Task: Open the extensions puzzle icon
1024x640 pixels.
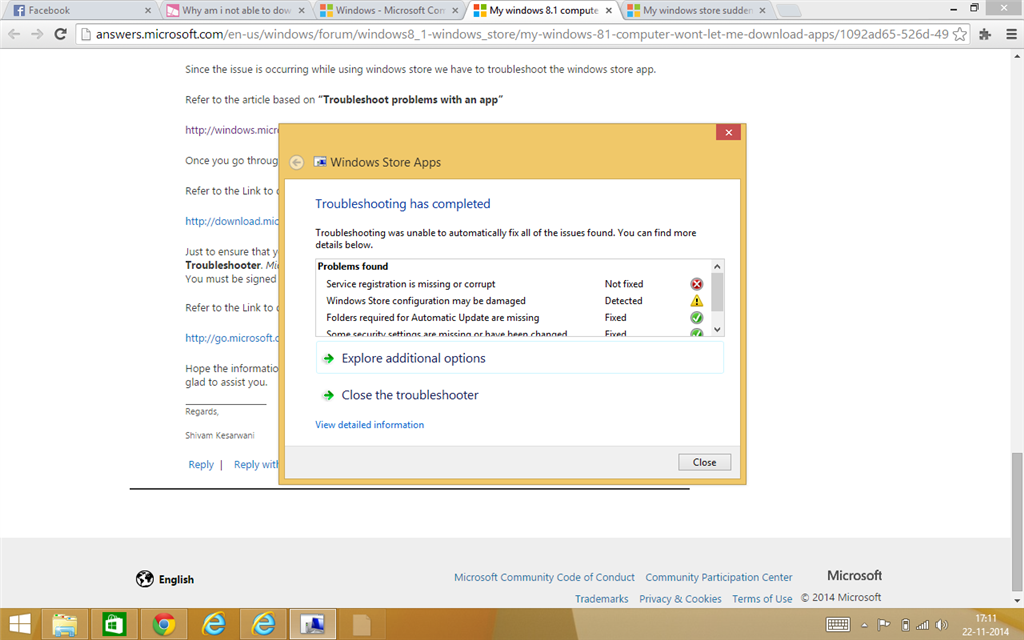Action: (985, 34)
